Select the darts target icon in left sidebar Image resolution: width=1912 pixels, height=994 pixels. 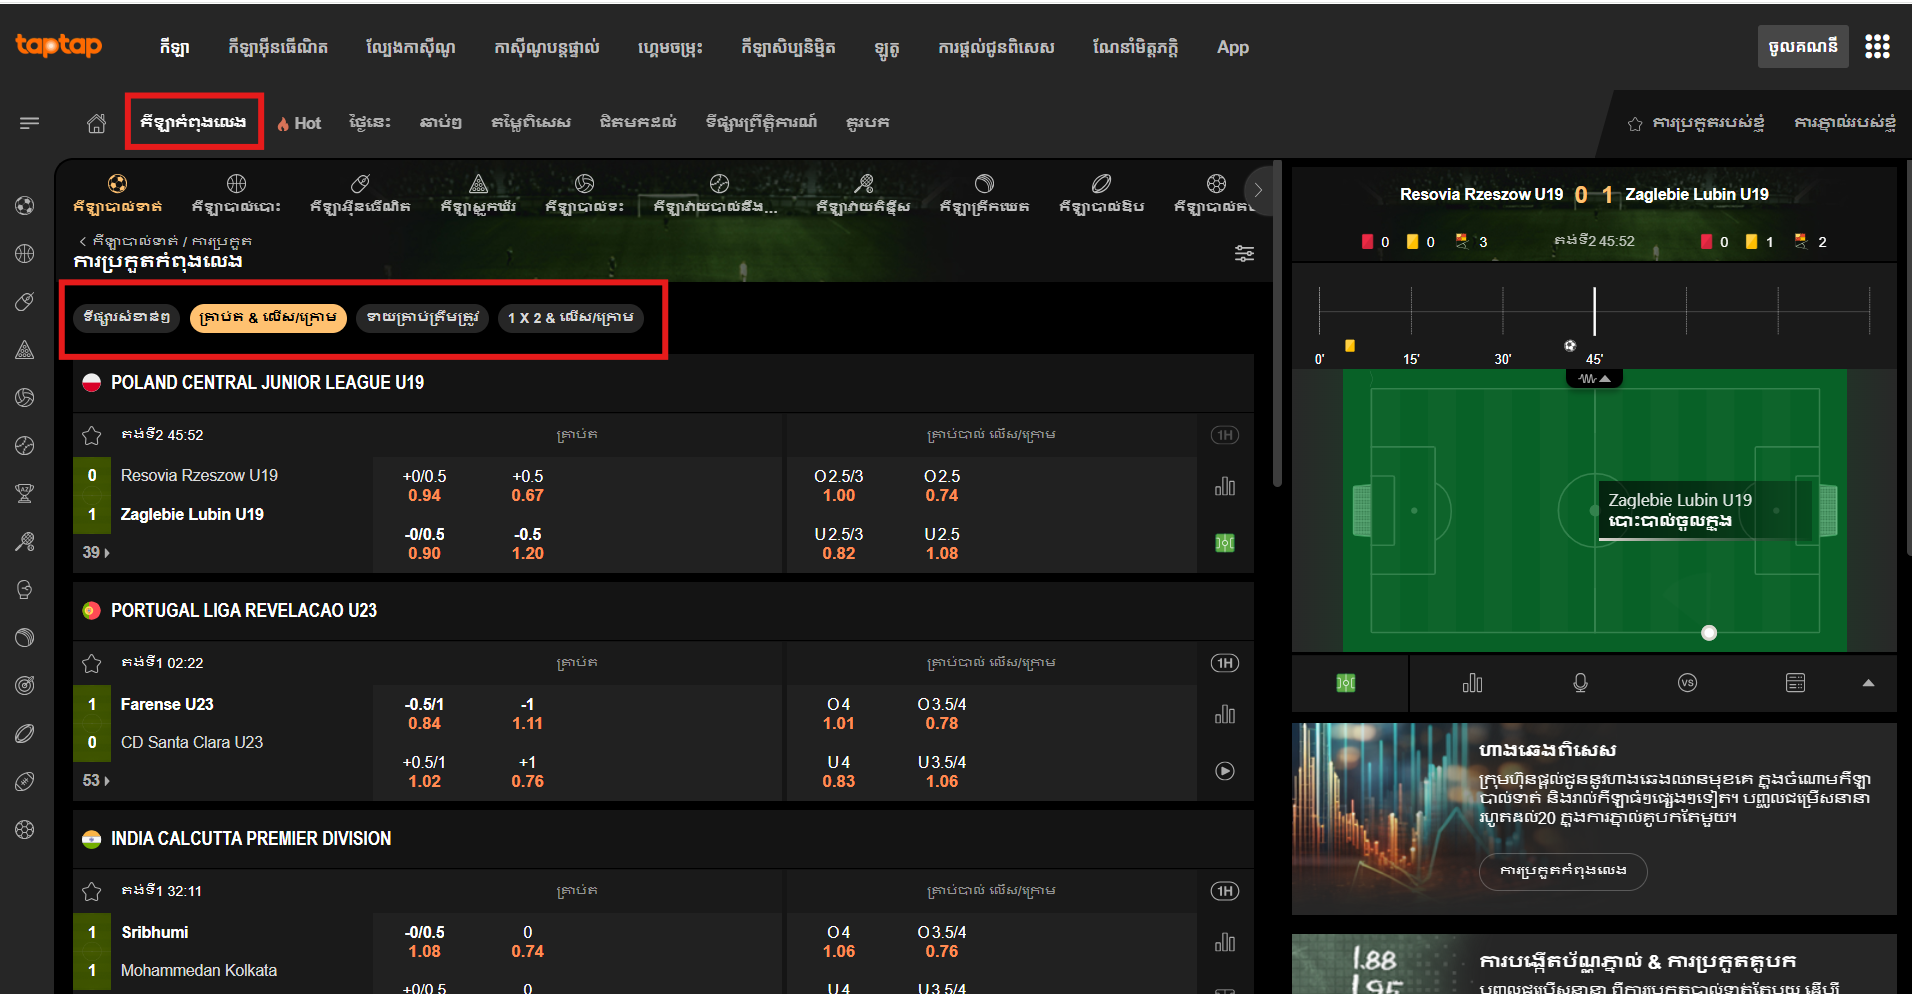[x=25, y=685]
